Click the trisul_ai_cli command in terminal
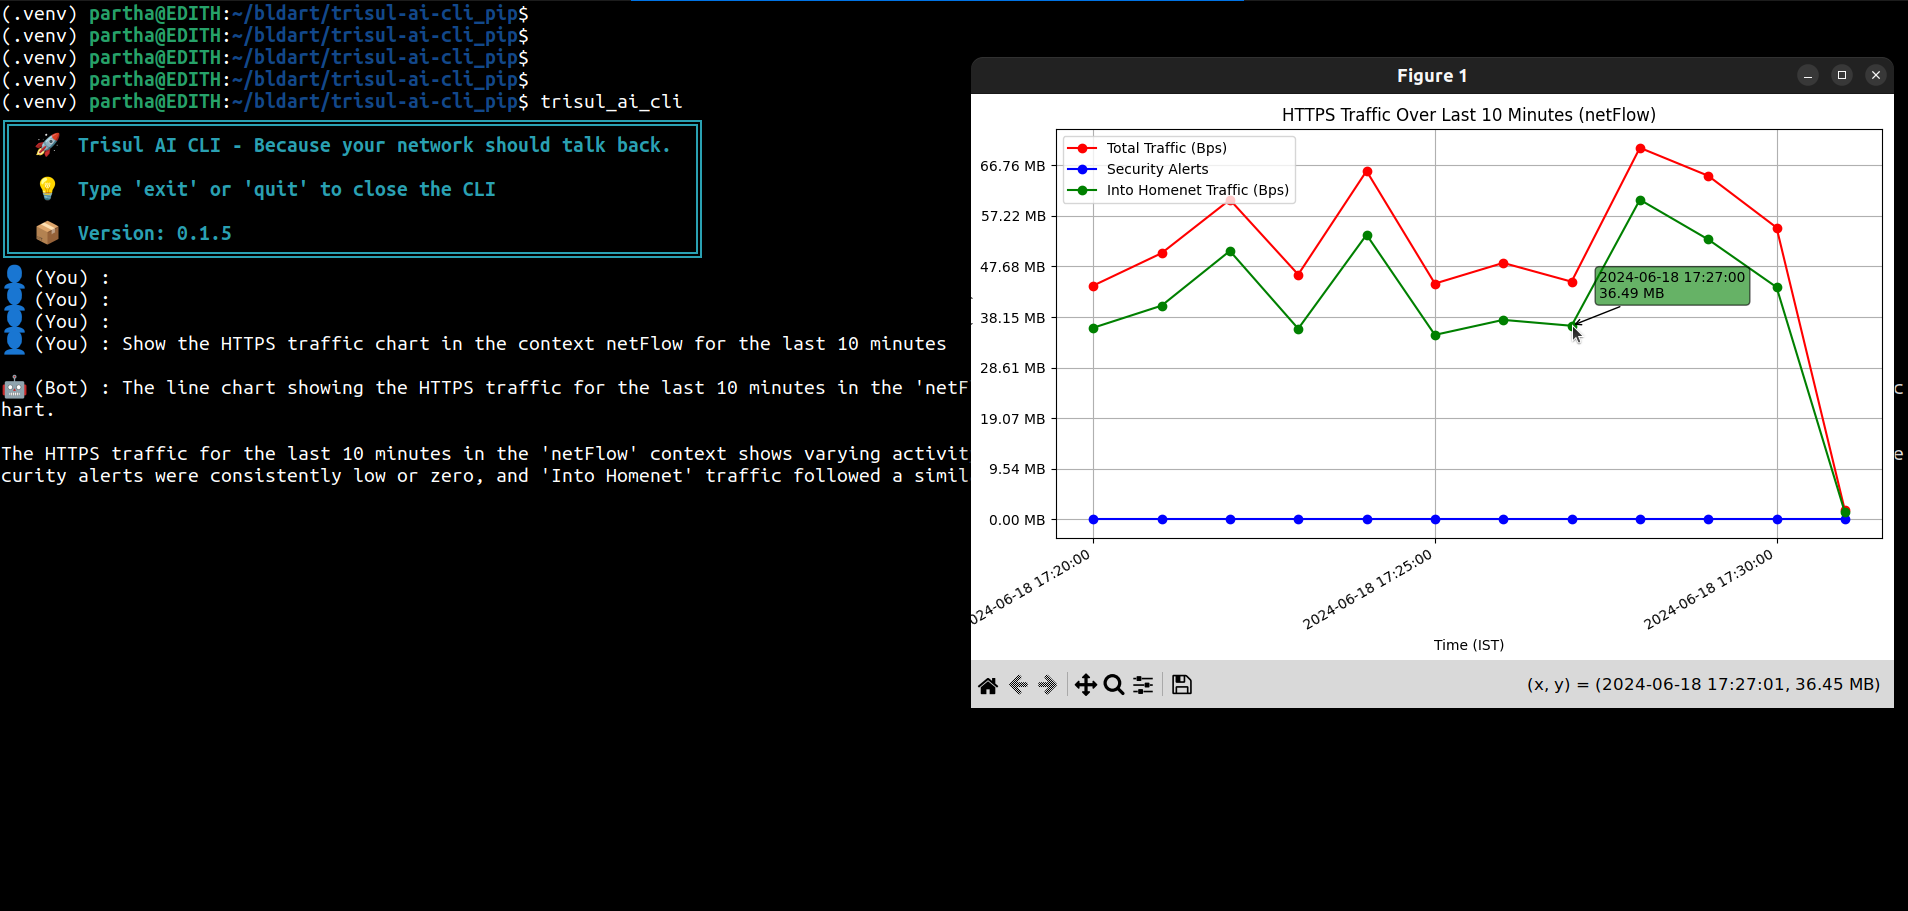Viewport: 1908px width, 911px height. pos(611,102)
